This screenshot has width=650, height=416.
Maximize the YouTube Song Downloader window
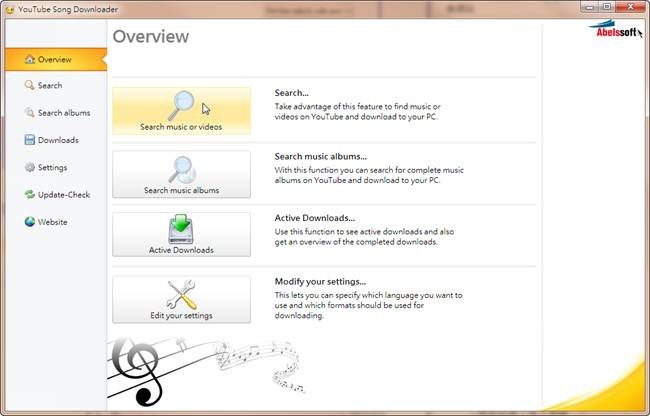coord(607,7)
